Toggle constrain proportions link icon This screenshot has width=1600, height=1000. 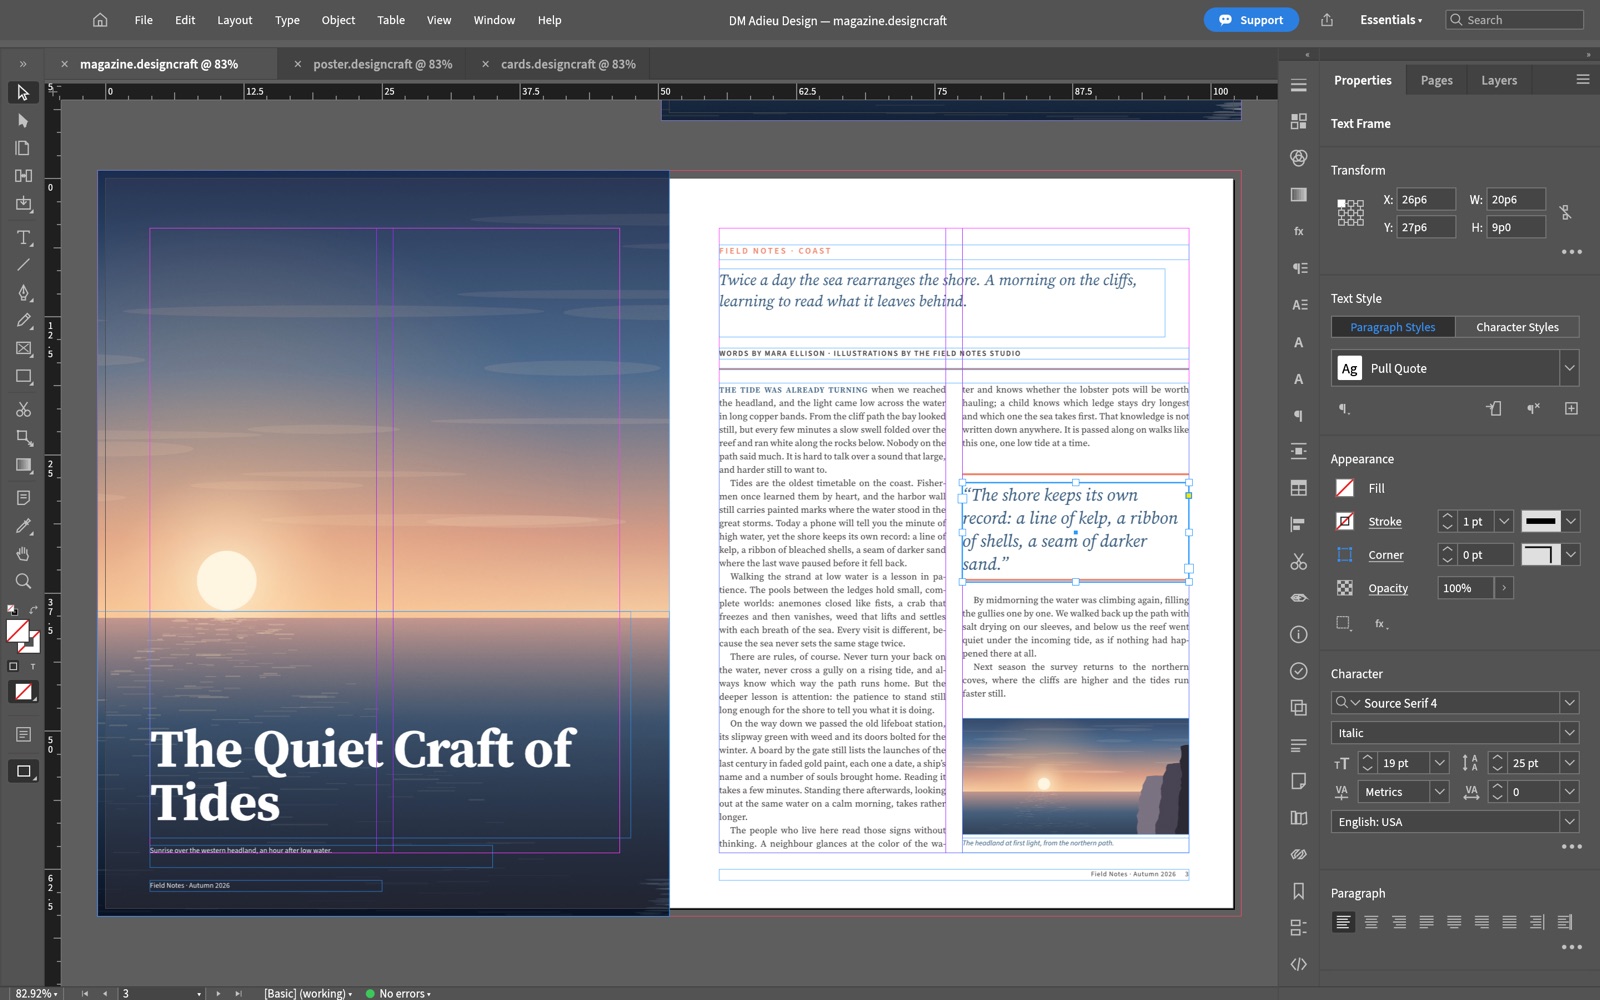tap(1566, 213)
